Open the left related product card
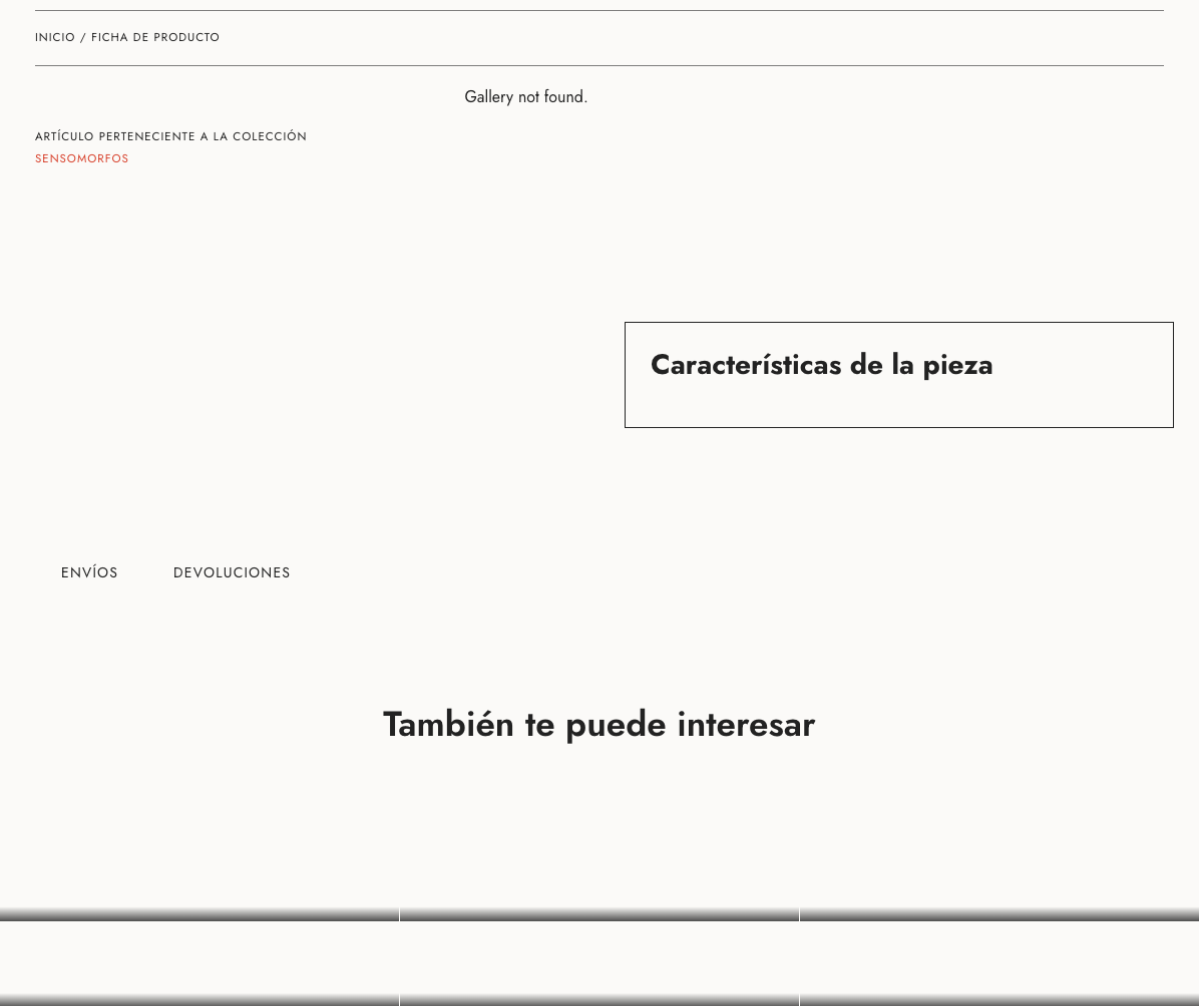This screenshot has width=1200, height=1006. (x=199, y=958)
